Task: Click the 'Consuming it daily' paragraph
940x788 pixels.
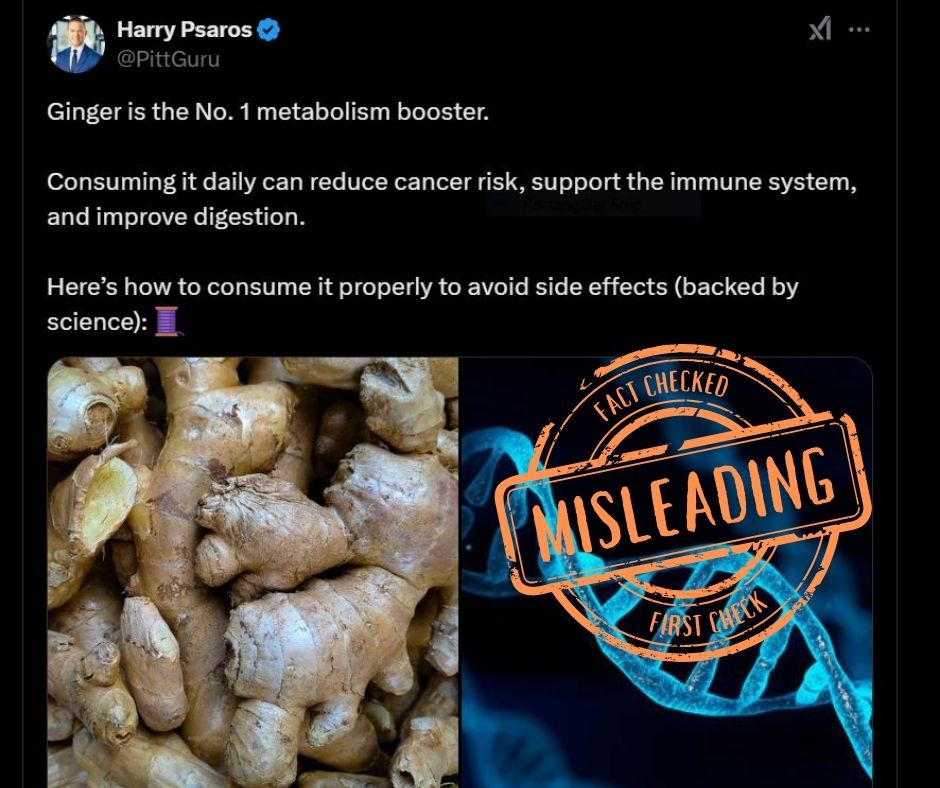Action: [x=452, y=199]
